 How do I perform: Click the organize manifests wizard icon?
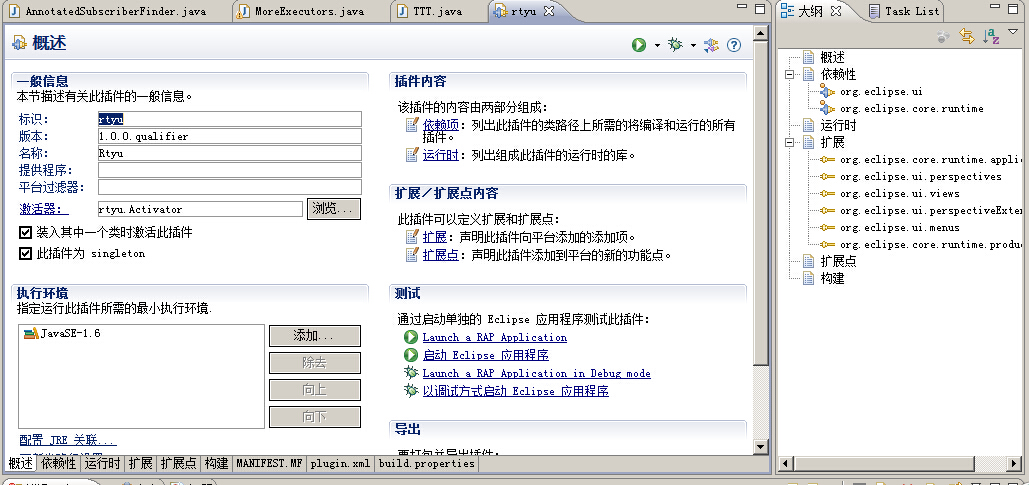pyautogui.click(x=711, y=45)
